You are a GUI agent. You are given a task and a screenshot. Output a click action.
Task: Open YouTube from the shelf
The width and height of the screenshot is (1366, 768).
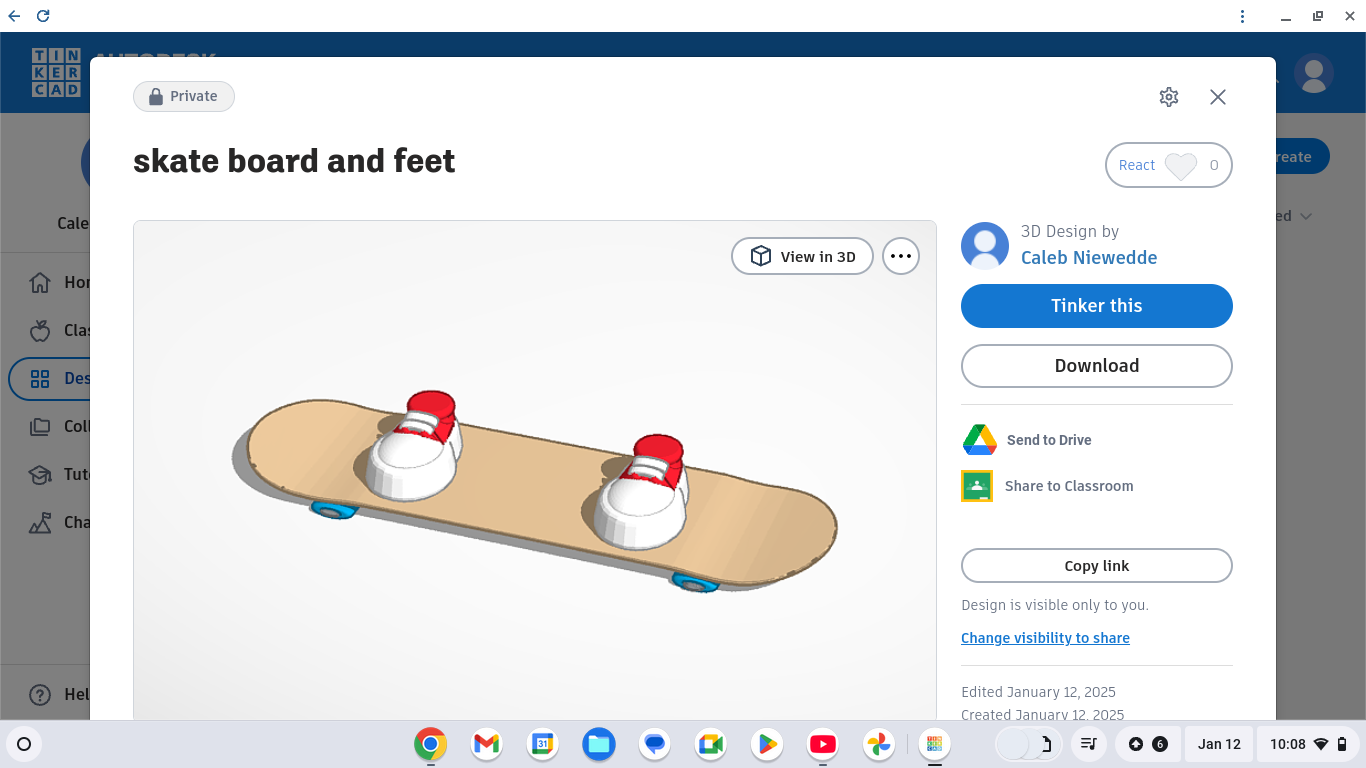click(823, 744)
